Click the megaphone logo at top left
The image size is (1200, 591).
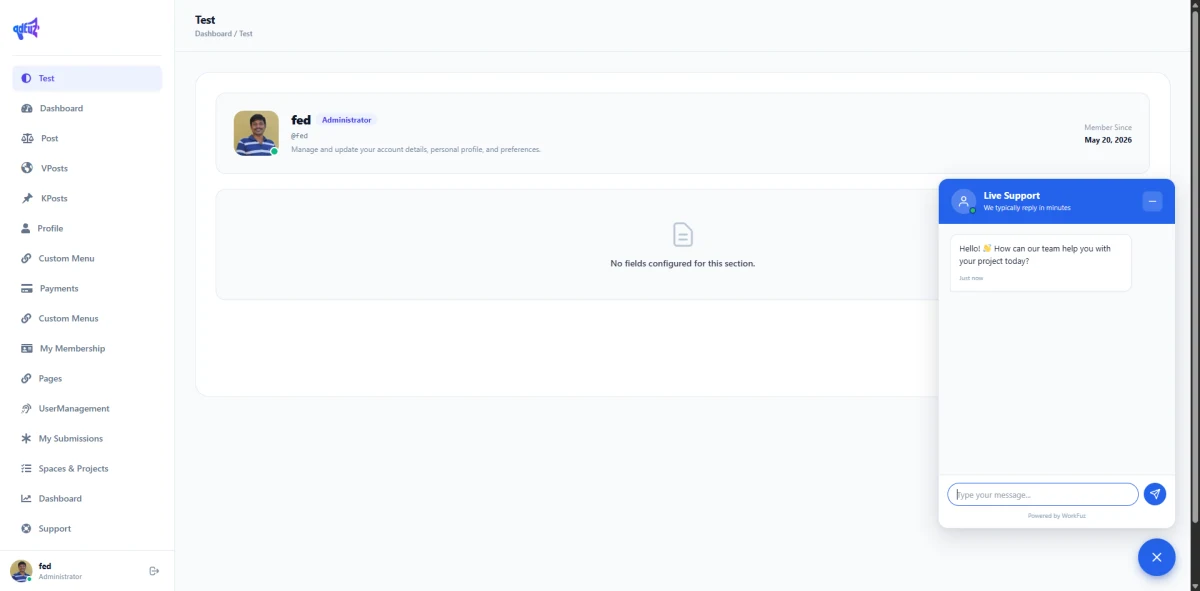(x=26, y=29)
